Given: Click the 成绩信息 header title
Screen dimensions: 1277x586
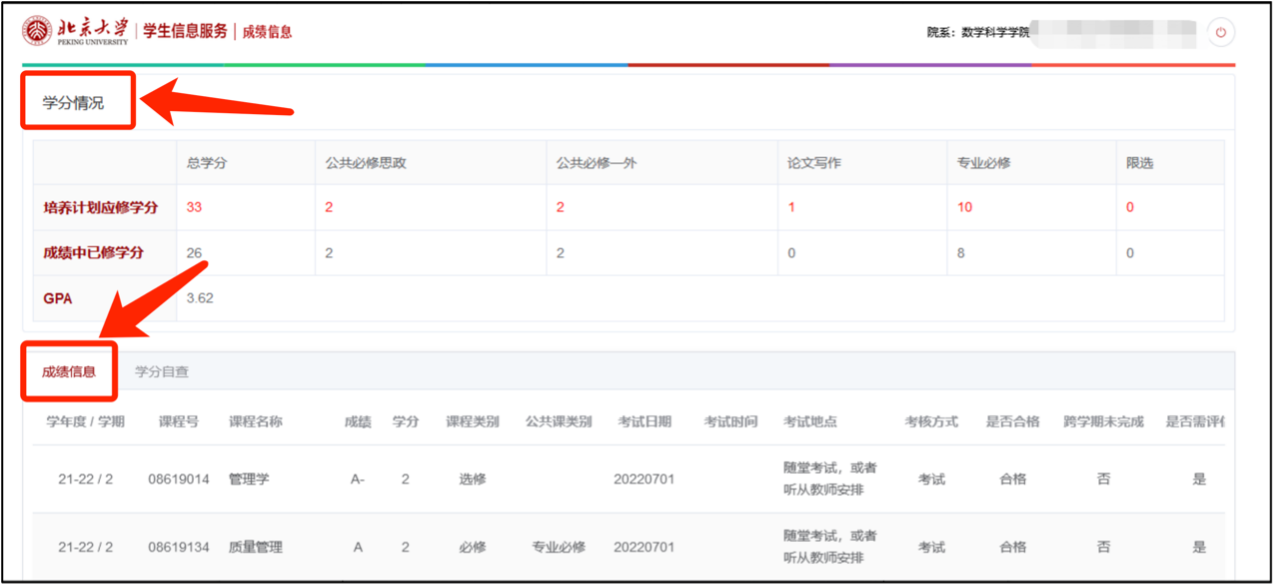Looking at the screenshot, I should point(267,32).
